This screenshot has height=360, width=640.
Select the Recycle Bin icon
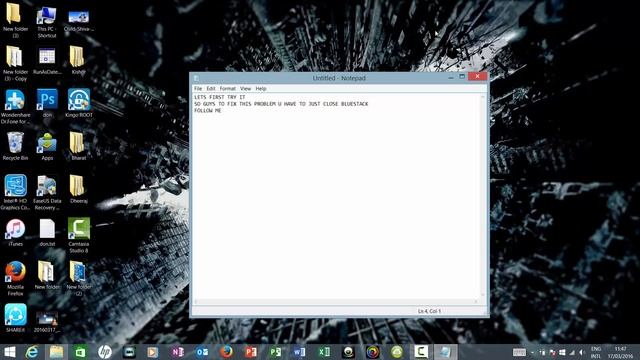click(x=15, y=146)
